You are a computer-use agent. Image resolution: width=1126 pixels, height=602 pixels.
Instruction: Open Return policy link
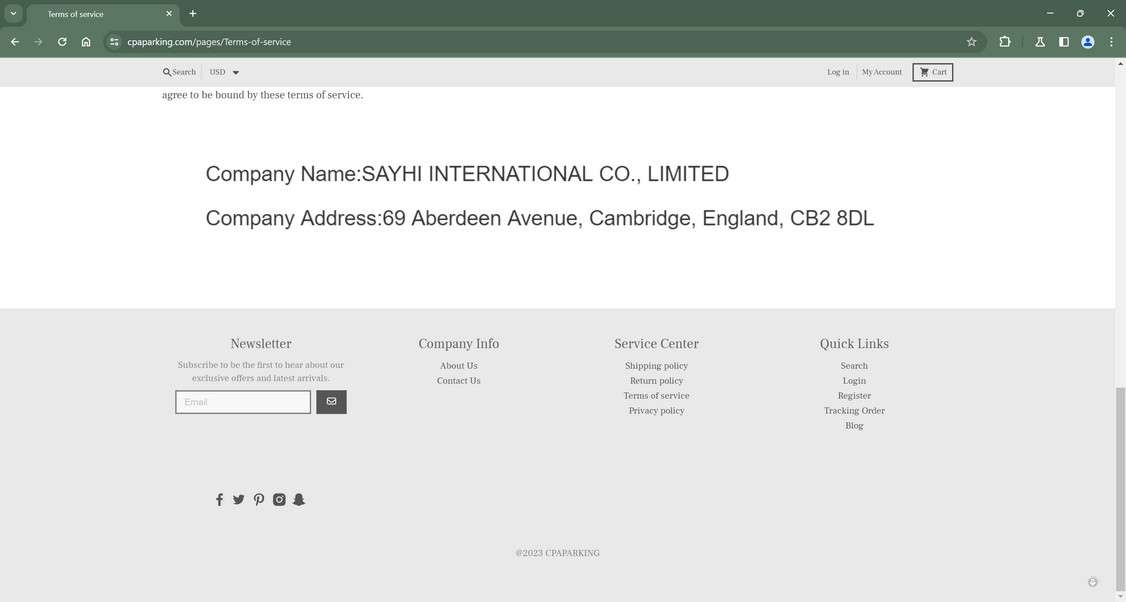[x=656, y=381]
